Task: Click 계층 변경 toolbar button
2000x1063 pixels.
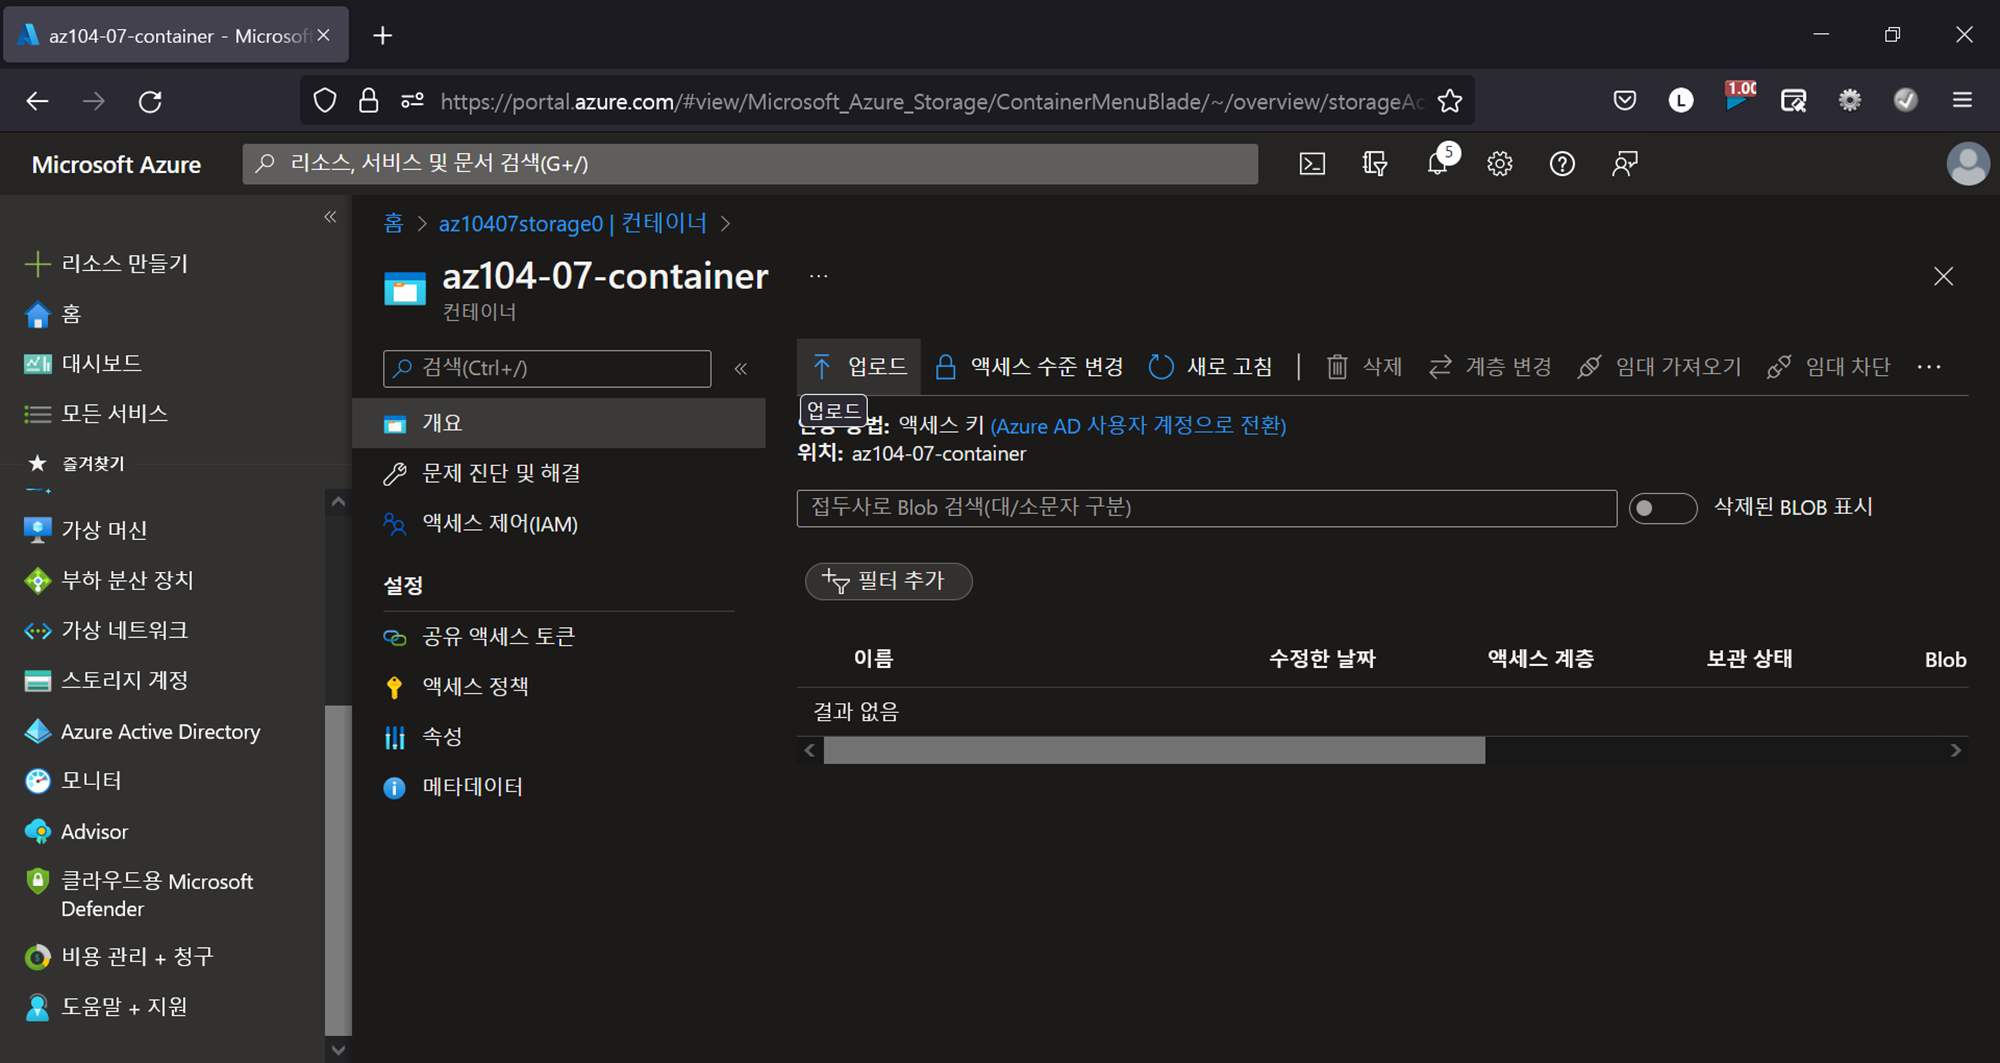Action: point(1490,367)
